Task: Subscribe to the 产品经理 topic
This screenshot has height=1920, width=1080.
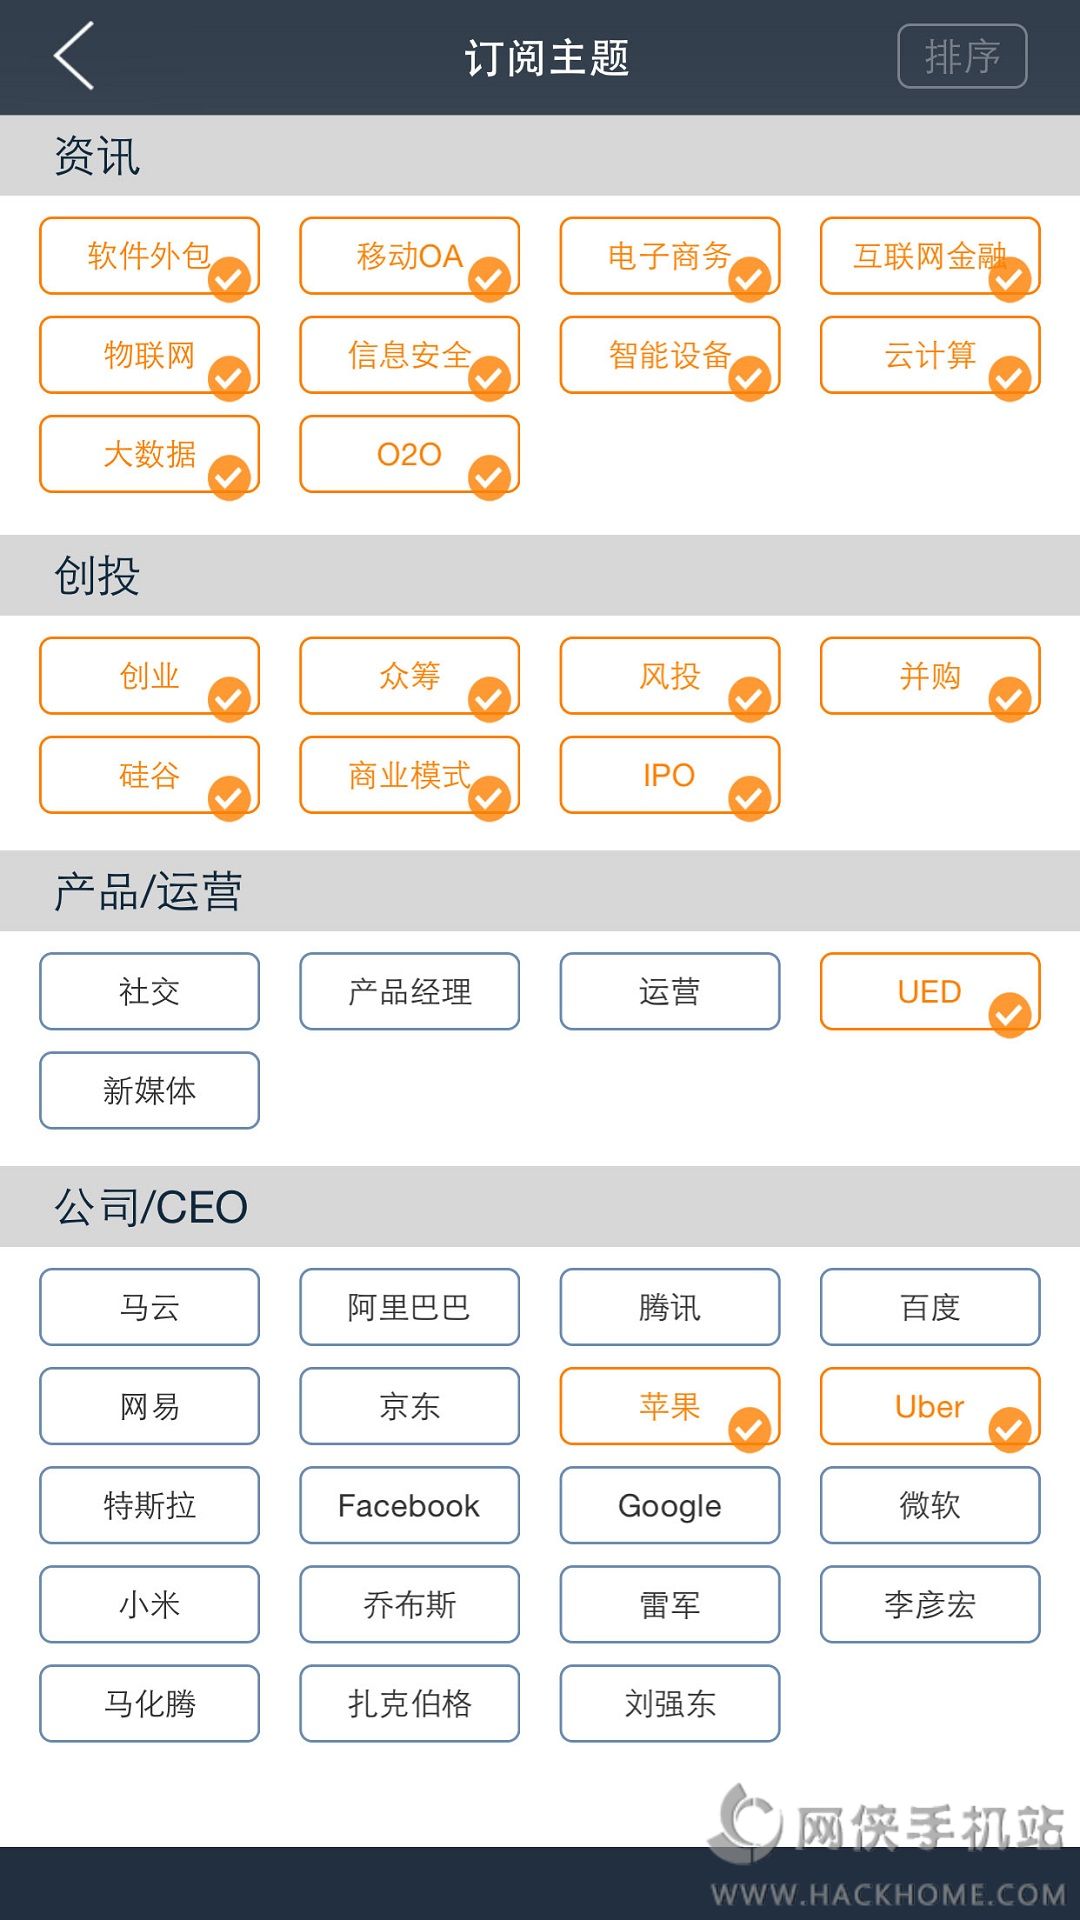Action: click(x=409, y=991)
